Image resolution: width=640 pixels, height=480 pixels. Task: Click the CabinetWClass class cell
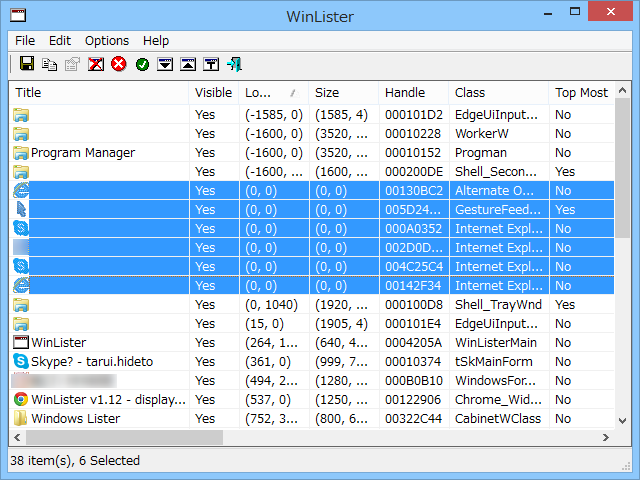[498, 418]
